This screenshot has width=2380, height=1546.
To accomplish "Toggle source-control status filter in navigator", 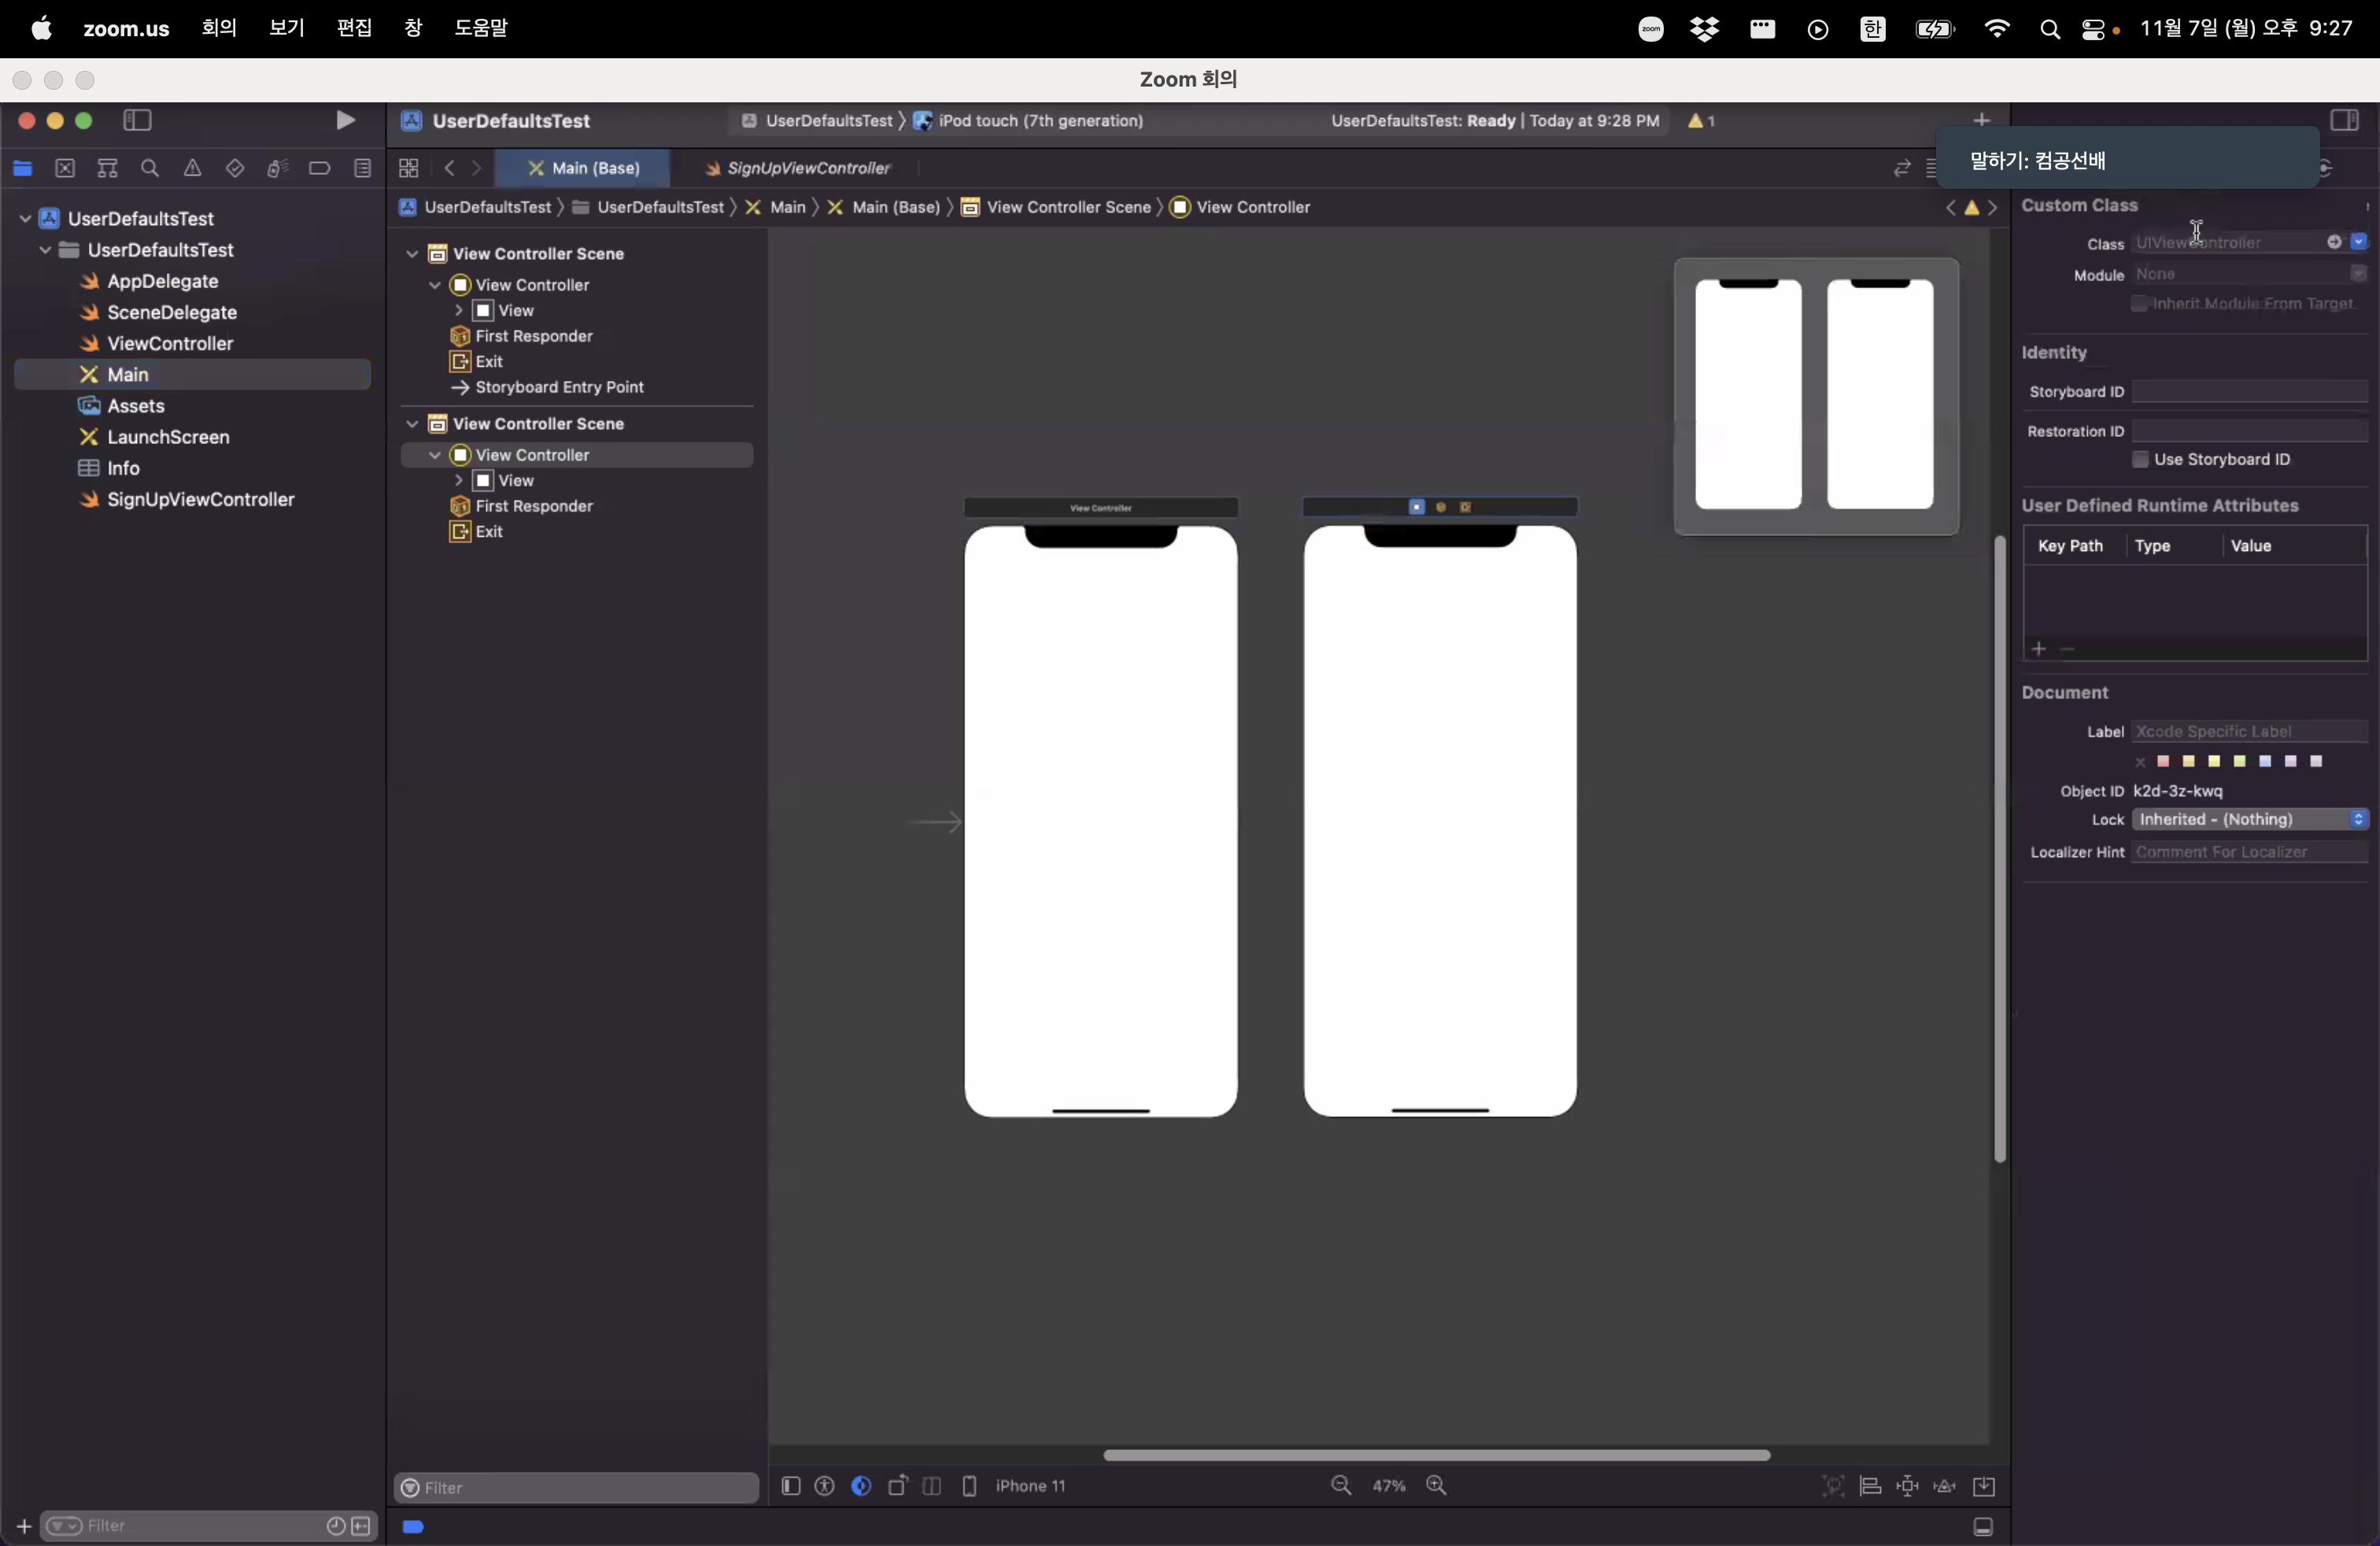I will click(x=361, y=1526).
